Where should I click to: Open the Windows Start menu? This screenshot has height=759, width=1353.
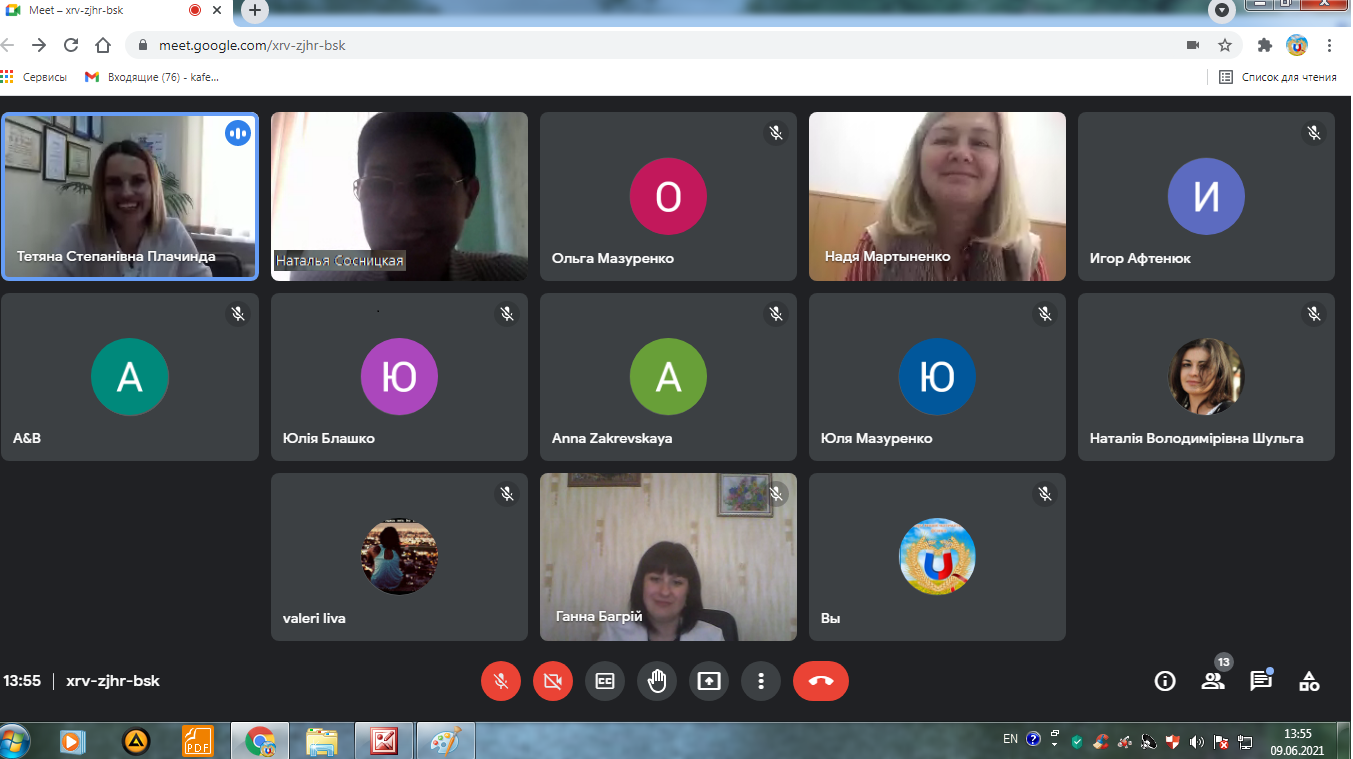tap(15, 742)
